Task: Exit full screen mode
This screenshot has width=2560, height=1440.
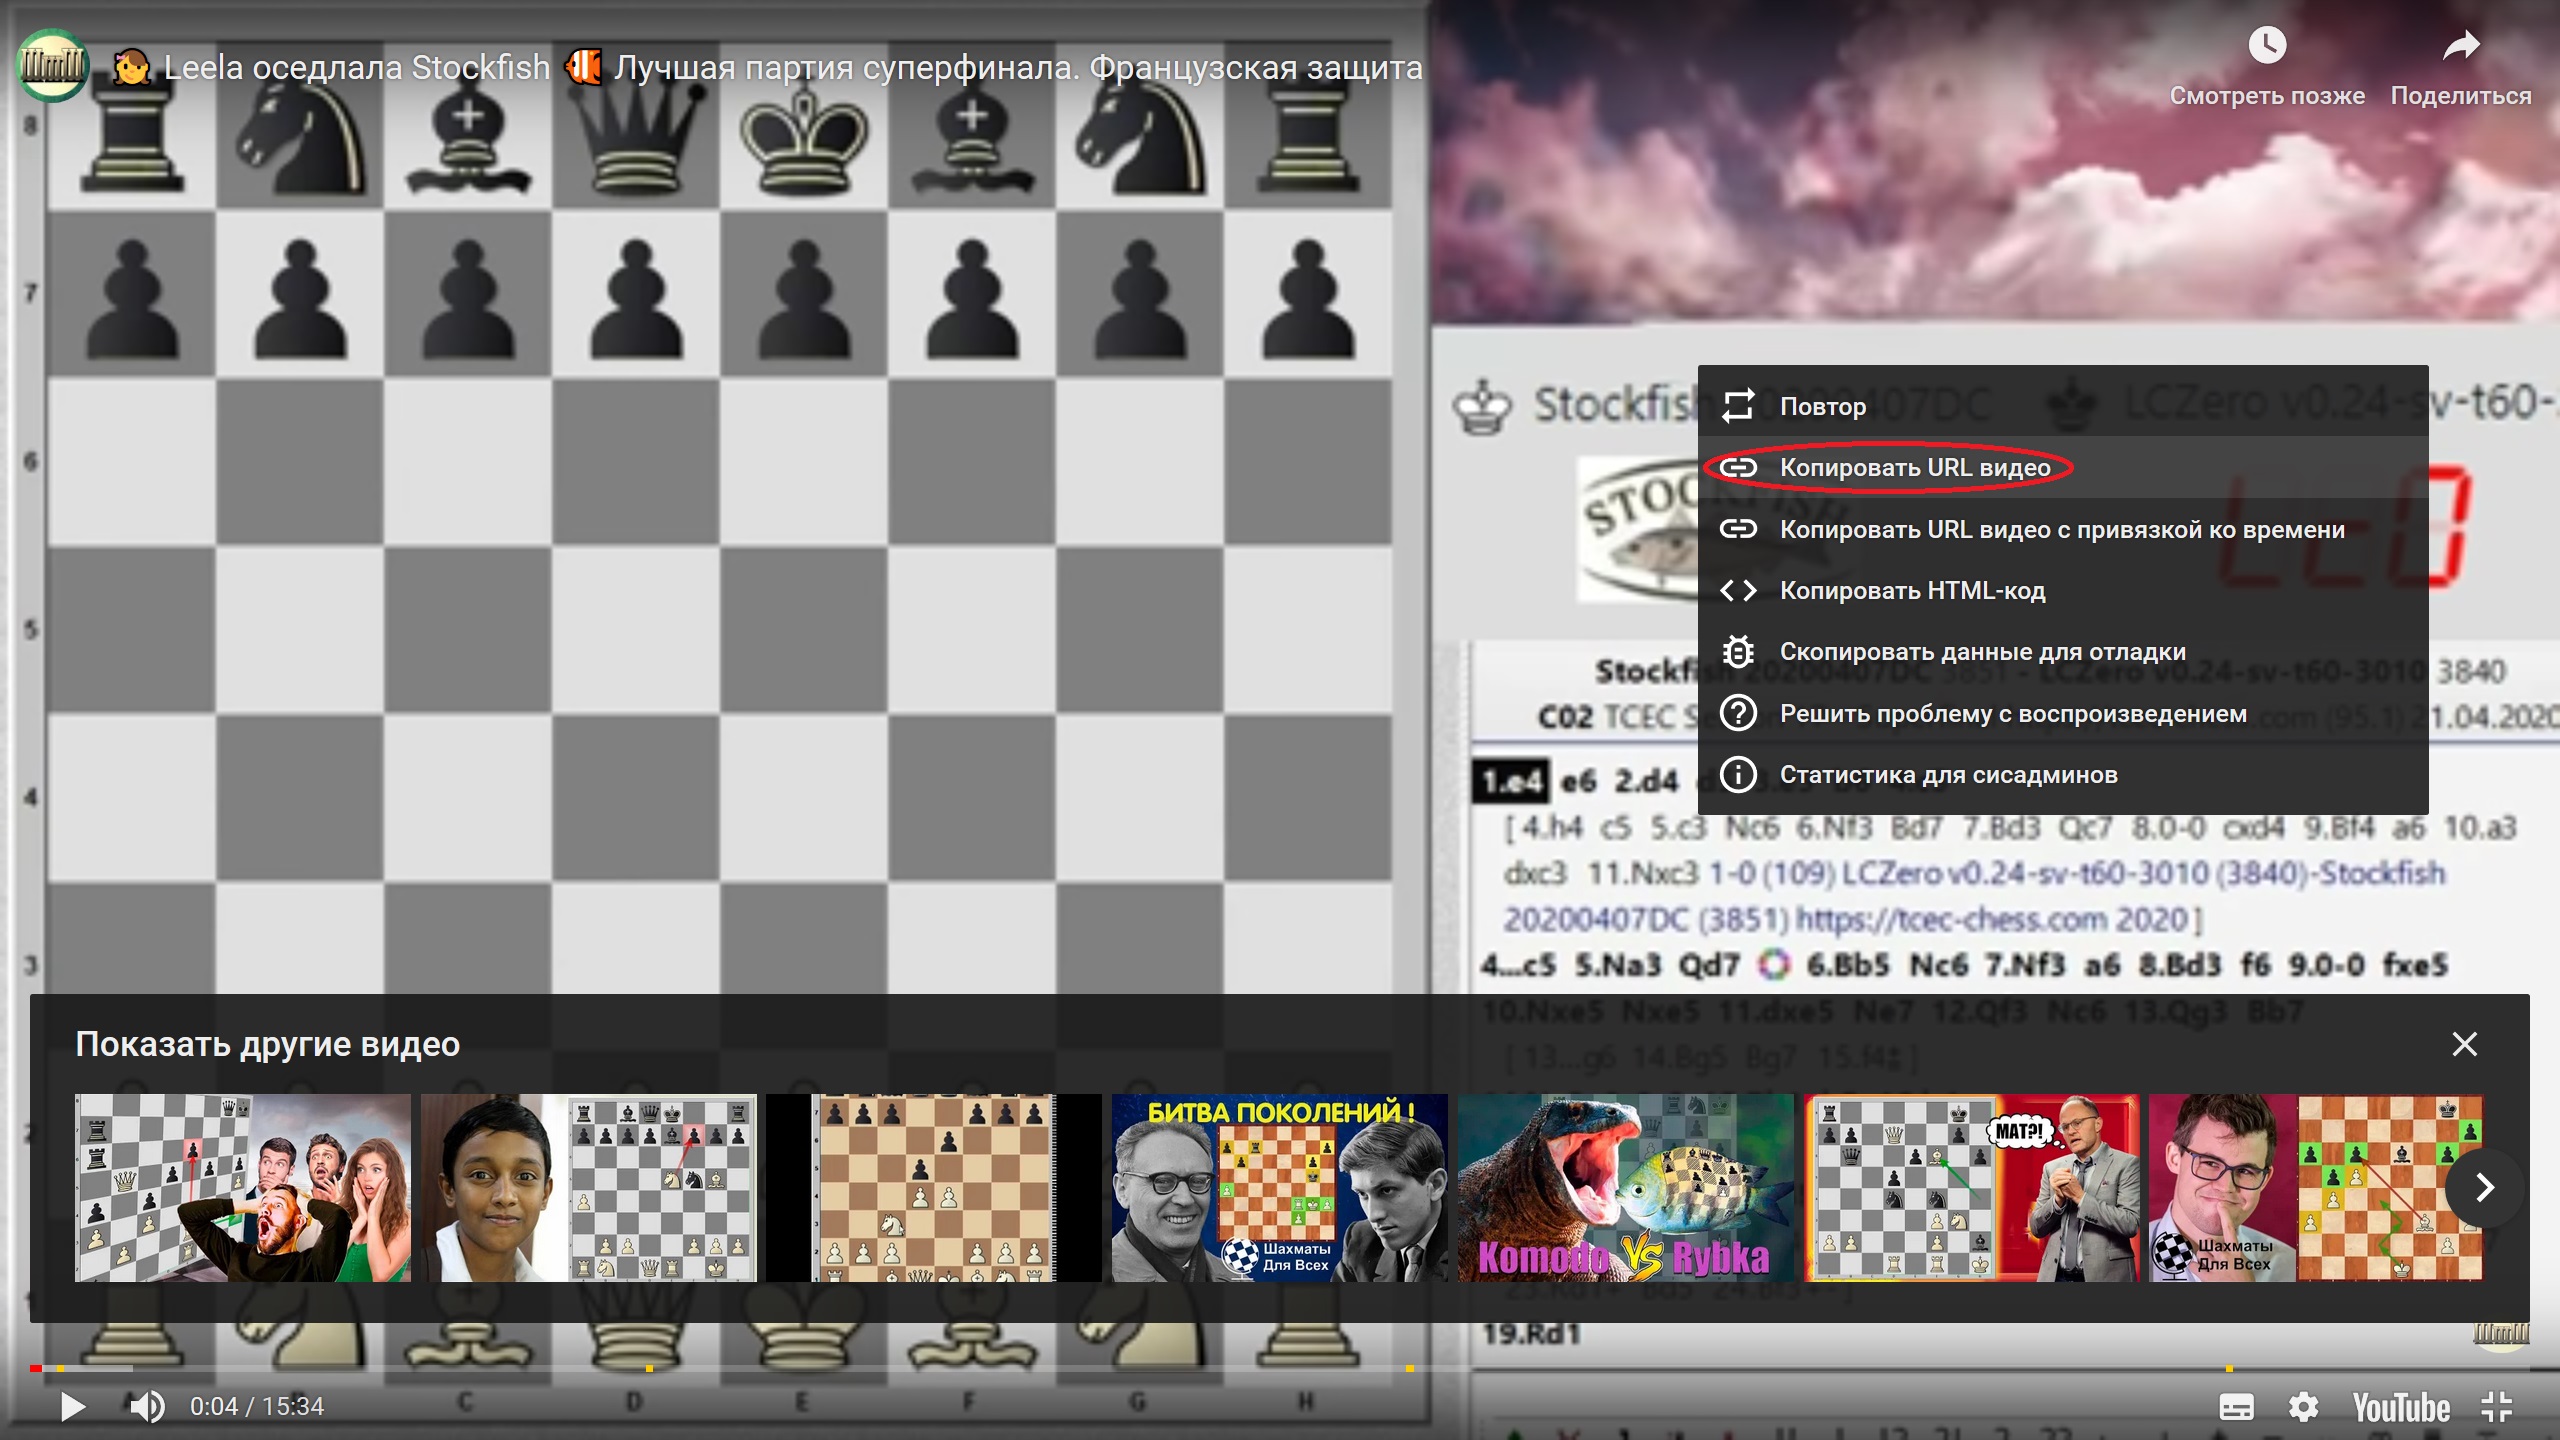Action: click(x=2497, y=1407)
